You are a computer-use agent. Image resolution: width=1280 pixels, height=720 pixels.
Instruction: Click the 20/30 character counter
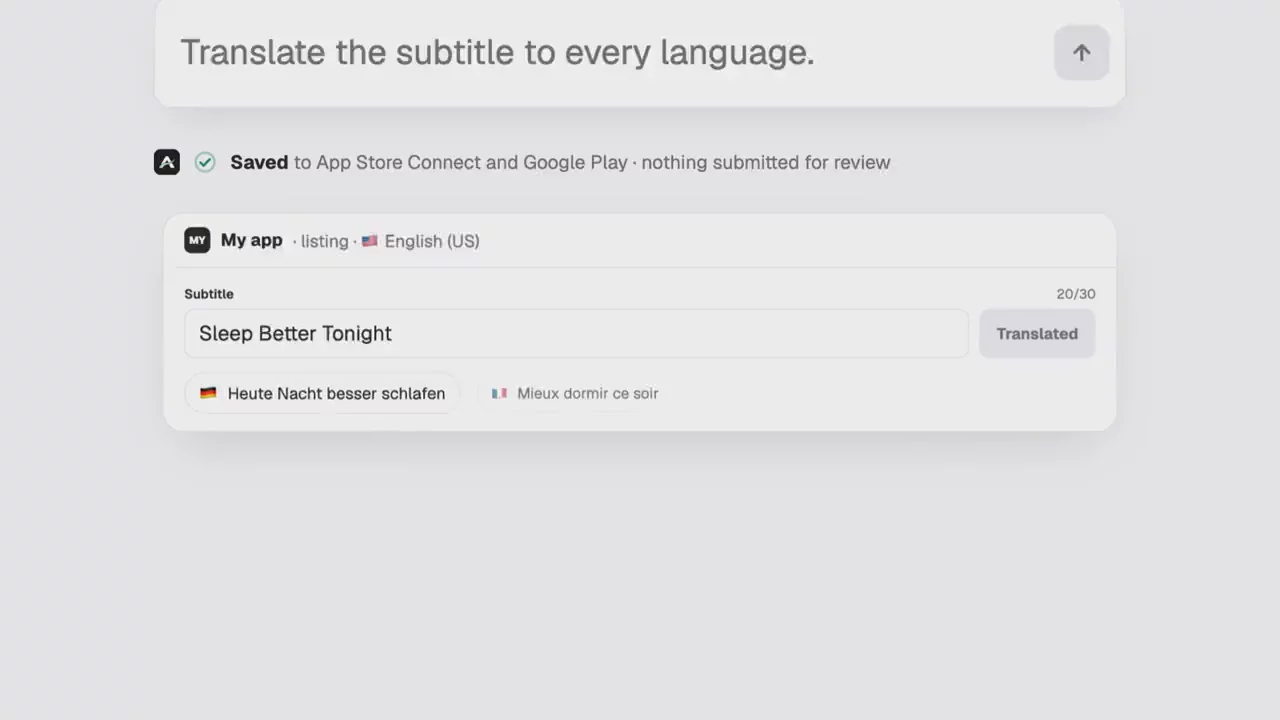1076,294
